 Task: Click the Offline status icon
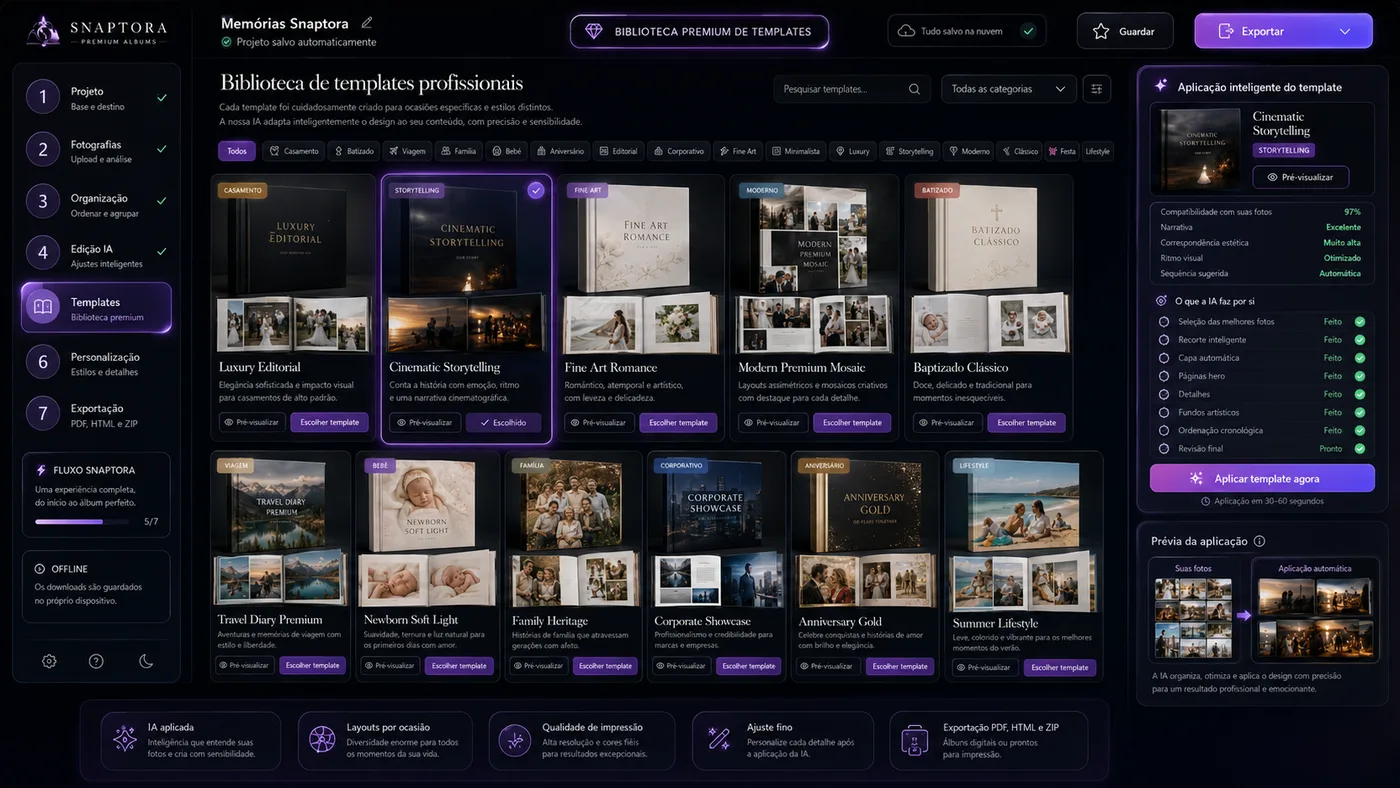tap(40, 568)
